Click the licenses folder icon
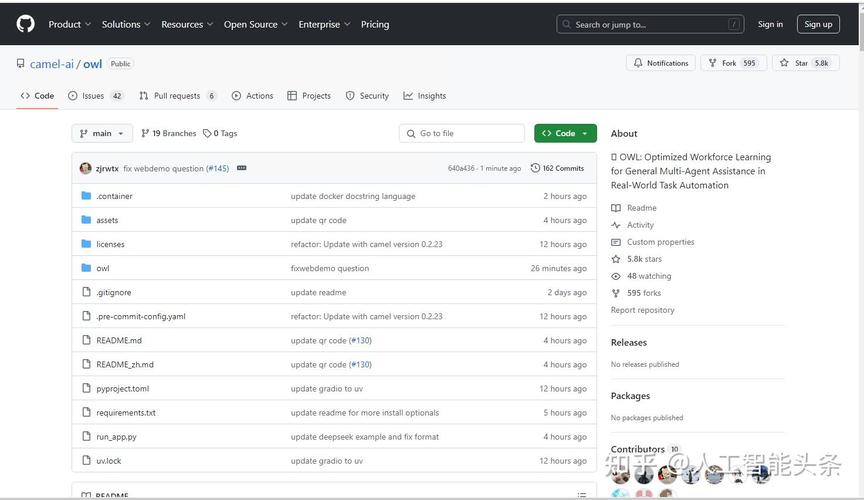864x500 pixels. (86, 244)
